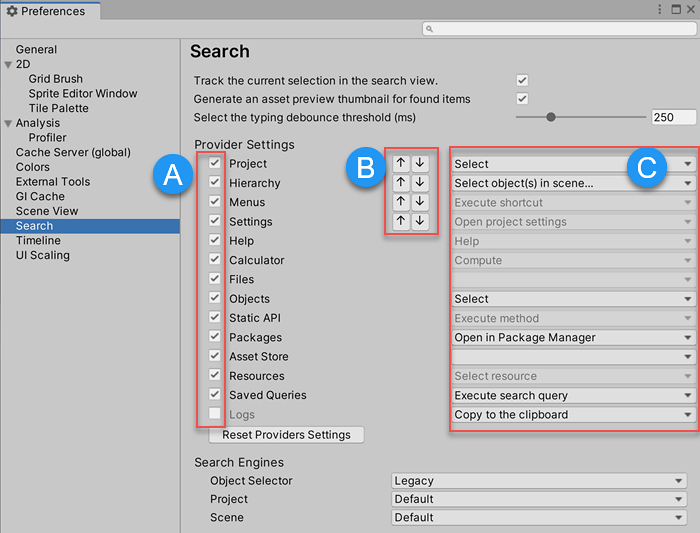Open Cache Server (global) preferences
Viewport: 700px width, 533px height.
pyautogui.click(x=73, y=152)
